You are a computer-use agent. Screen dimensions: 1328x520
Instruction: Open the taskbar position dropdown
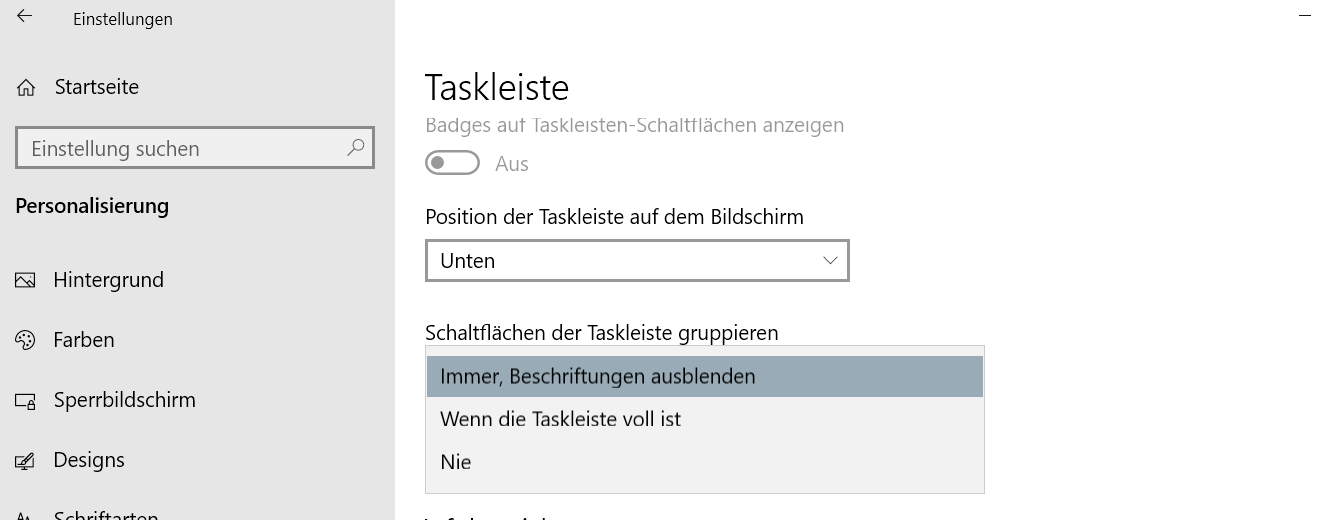pyautogui.click(x=636, y=261)
